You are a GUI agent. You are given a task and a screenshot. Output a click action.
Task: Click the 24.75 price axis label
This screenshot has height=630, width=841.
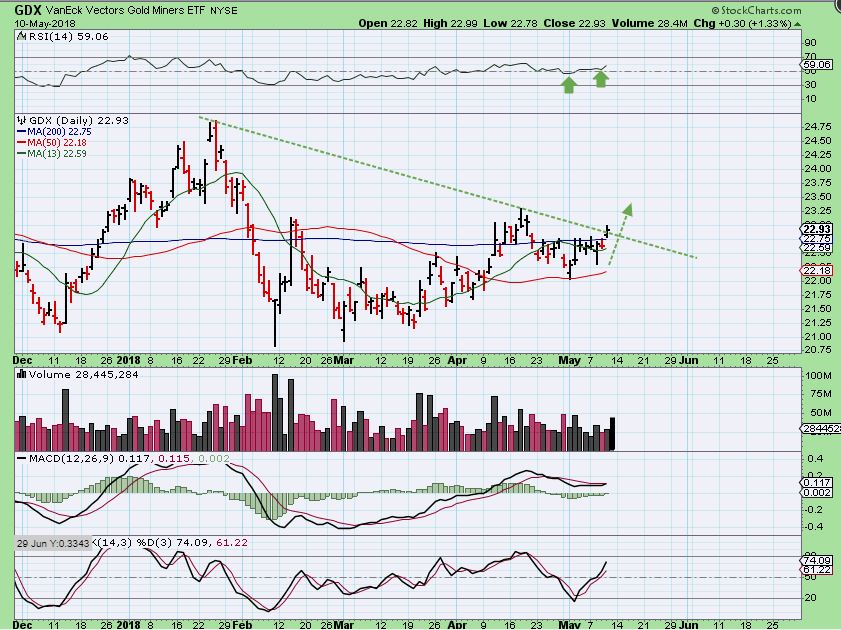(x=818, y=127)
